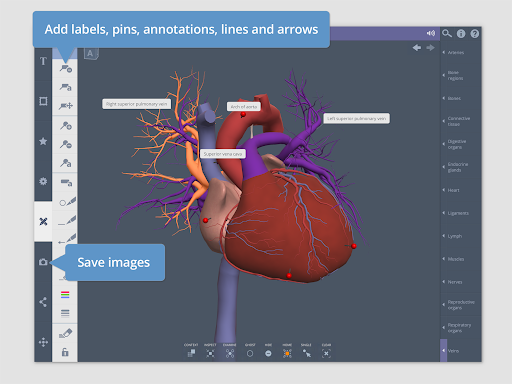Select the Text tool in the left sidebar
Image resolution: width=512 pixels, height=384 pixels.
[x=43, y=61]
